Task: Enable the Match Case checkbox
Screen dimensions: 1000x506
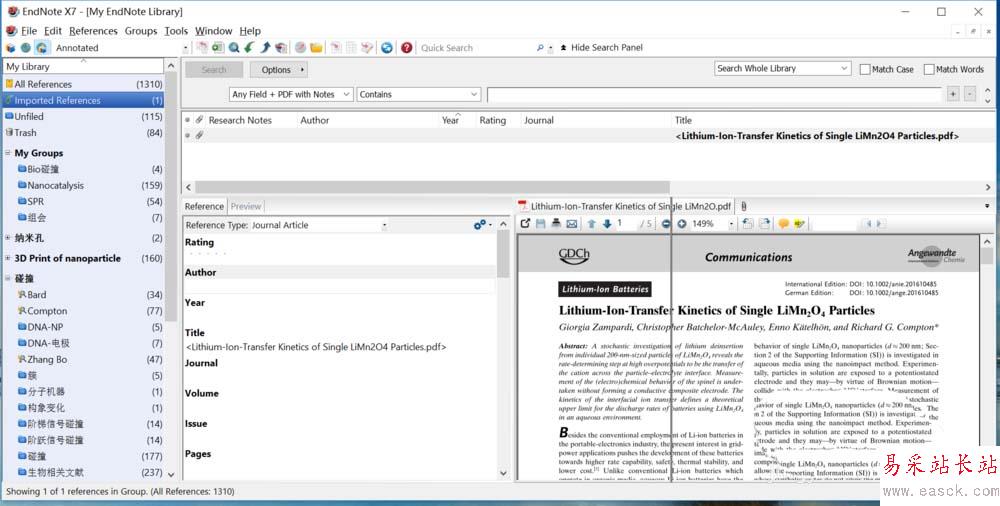Action: click(865, 69)
